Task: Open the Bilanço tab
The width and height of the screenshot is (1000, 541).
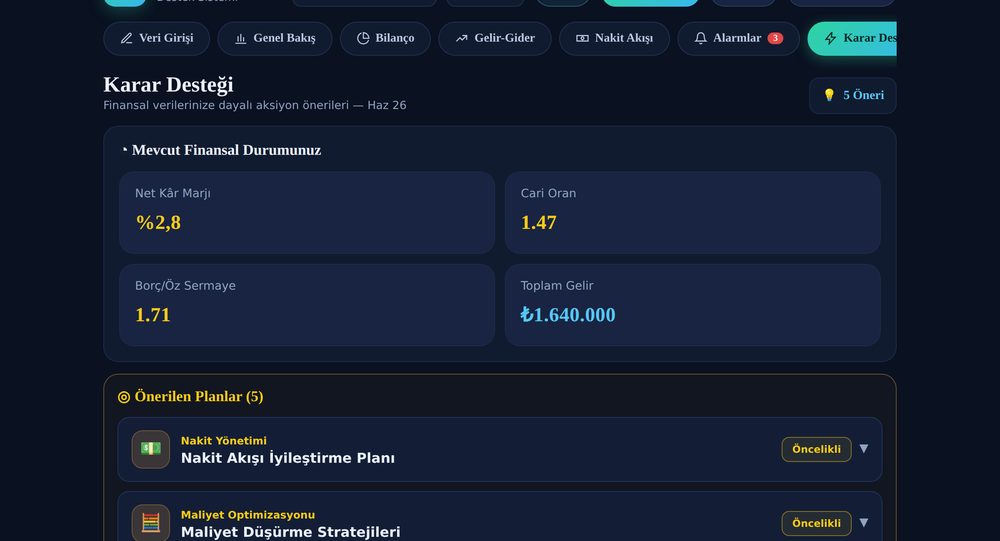Action: [x=385, y=38]
